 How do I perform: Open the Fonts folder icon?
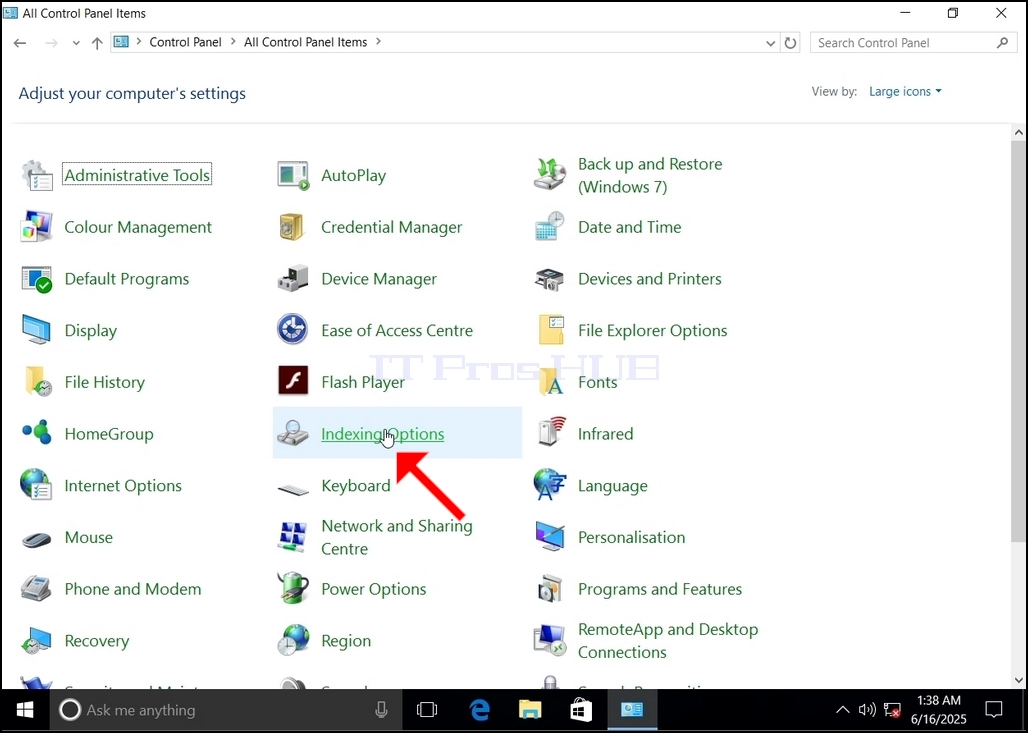click(550, 382)
